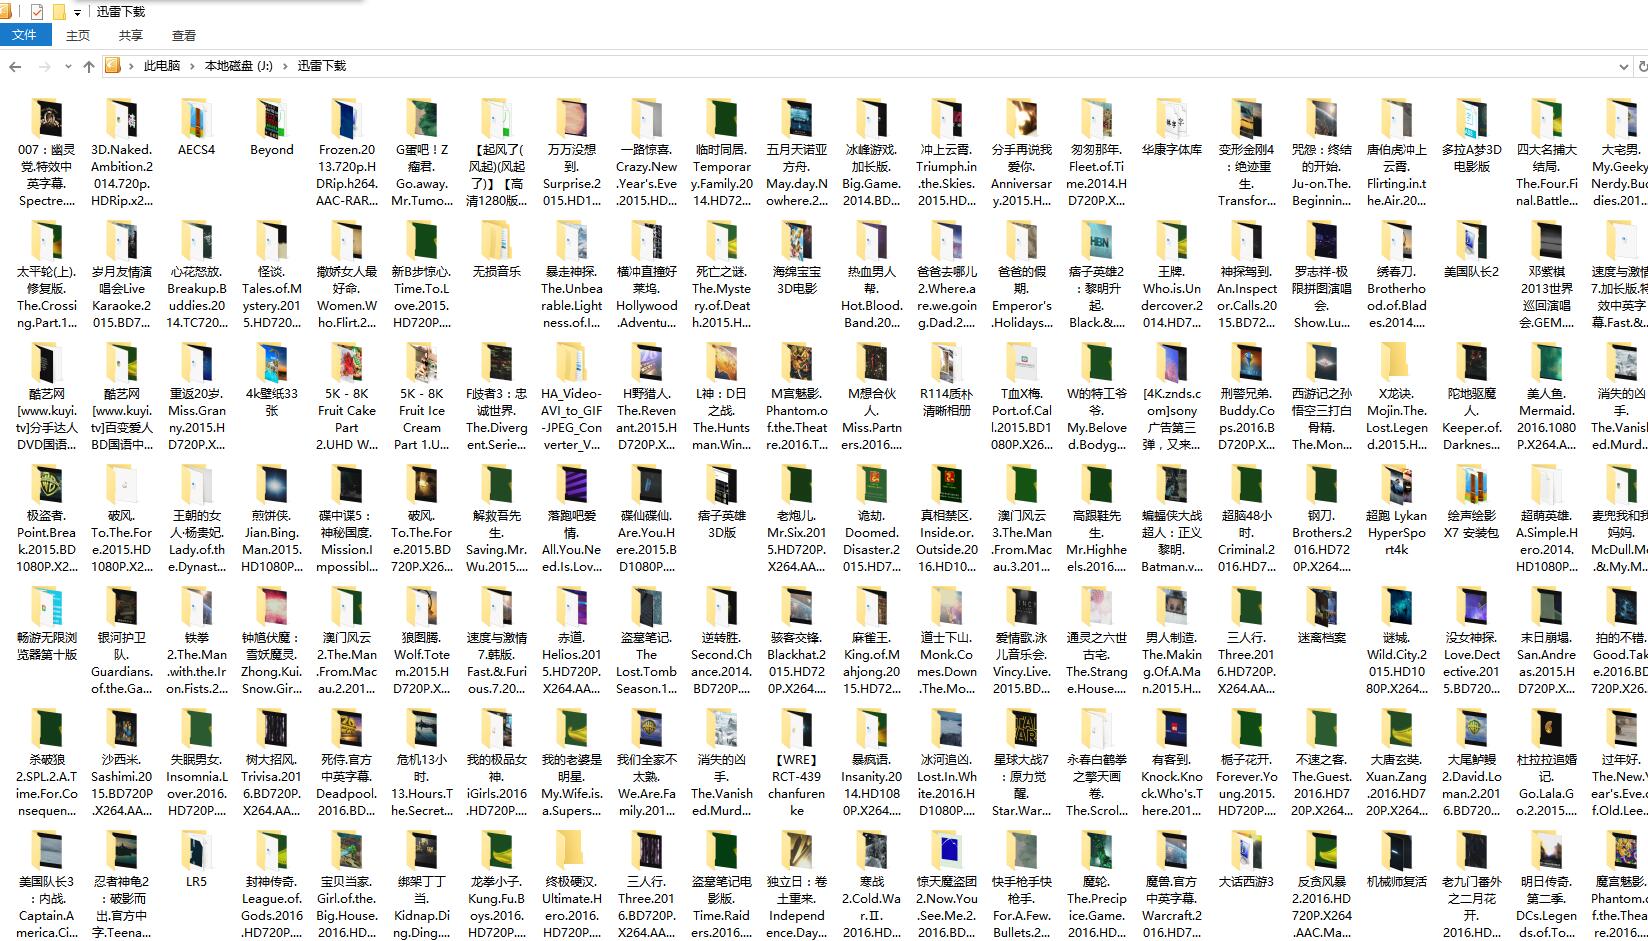Select the LR5 folder

click(x=196, y=860)
